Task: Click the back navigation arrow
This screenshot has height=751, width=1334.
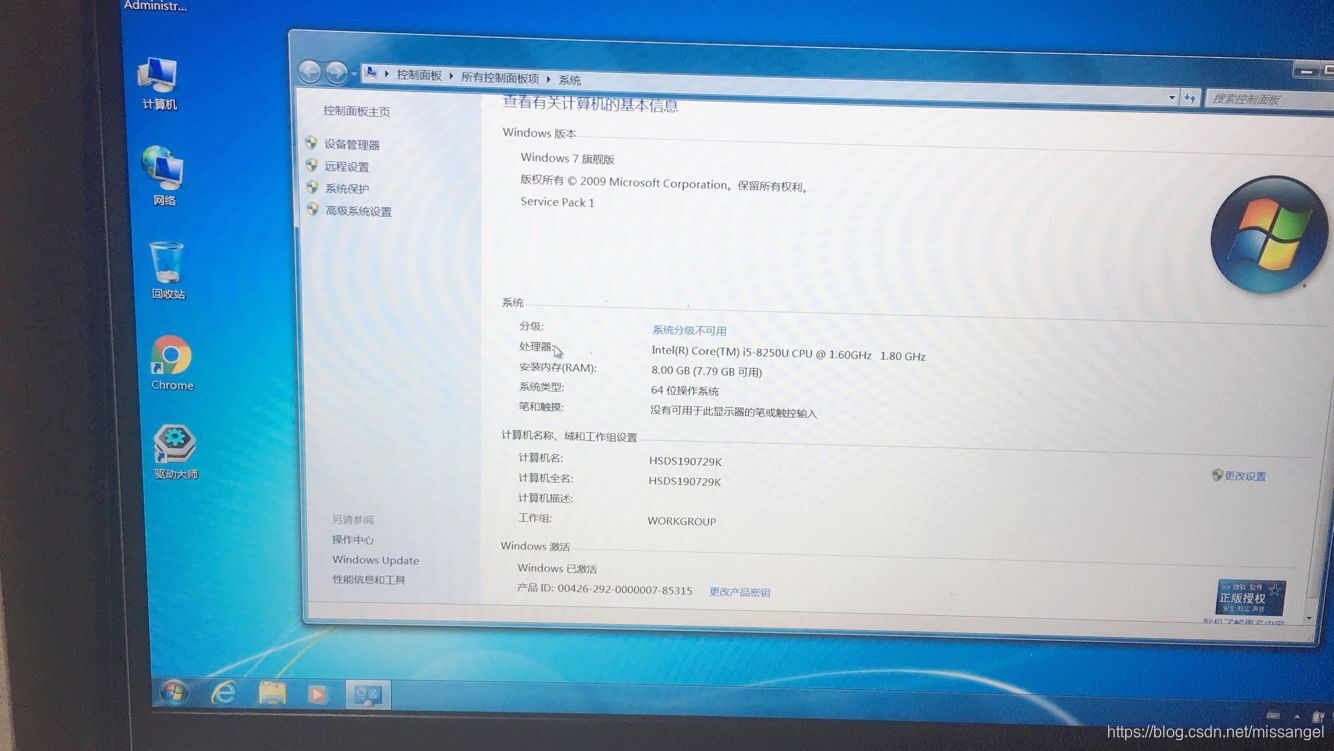Action: [x=310, y=71]
